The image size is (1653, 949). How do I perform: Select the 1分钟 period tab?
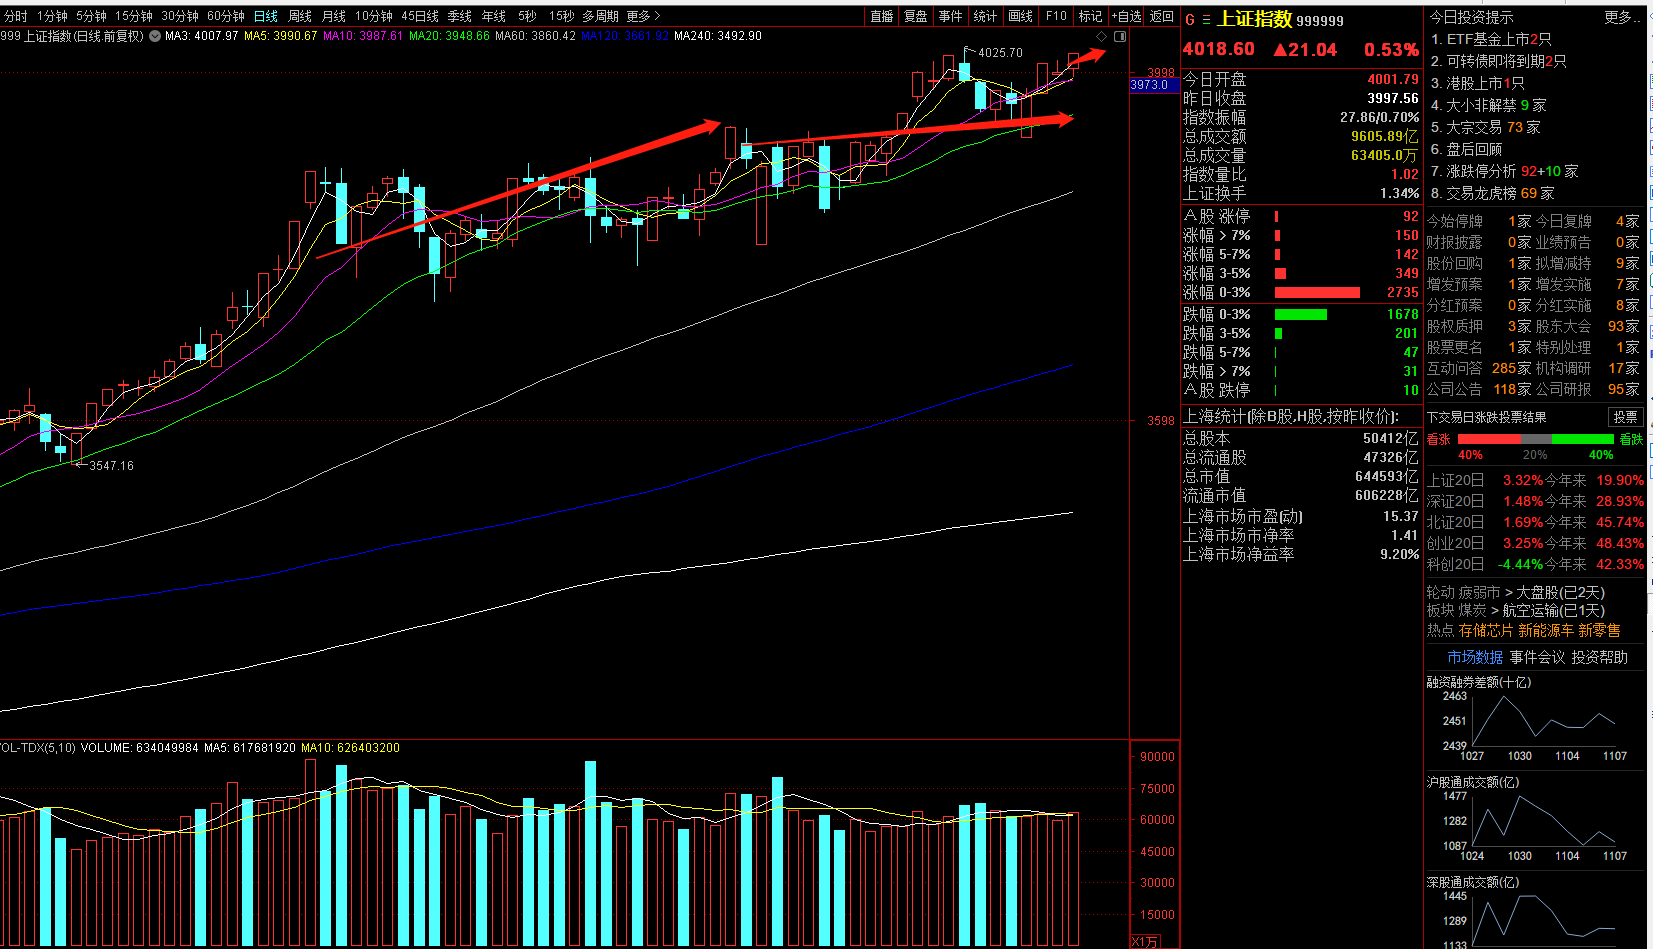53,16
